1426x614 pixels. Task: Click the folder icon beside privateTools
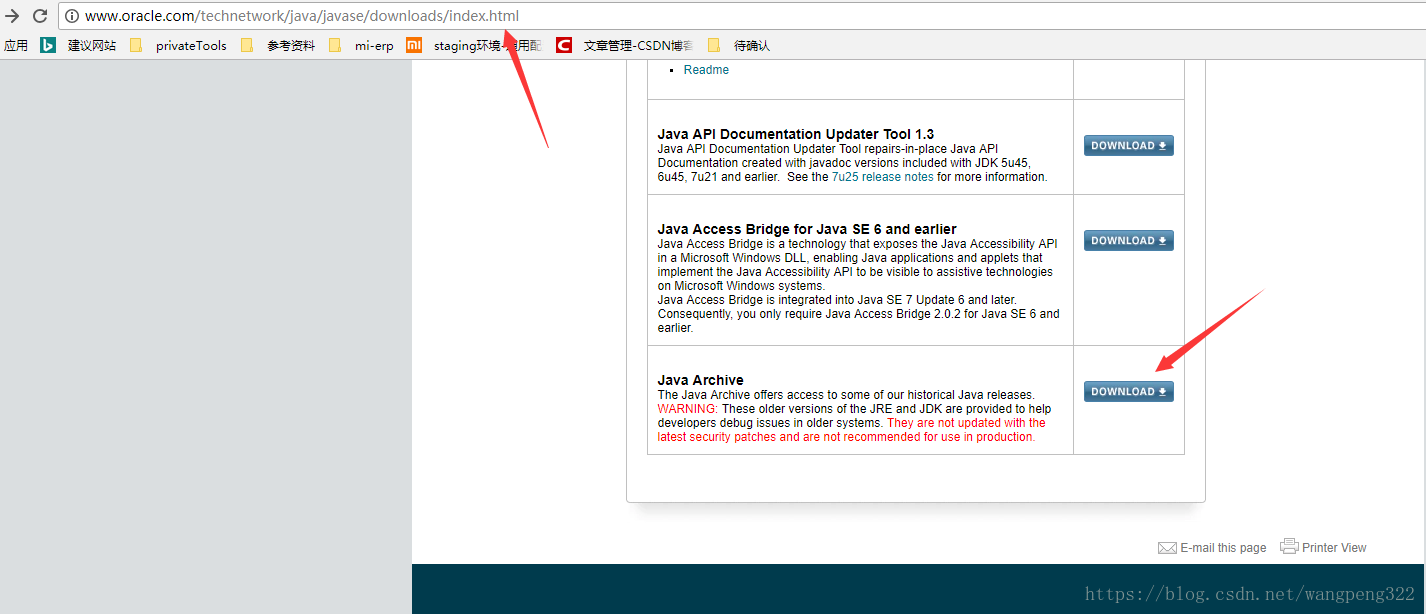coord(136,45)
